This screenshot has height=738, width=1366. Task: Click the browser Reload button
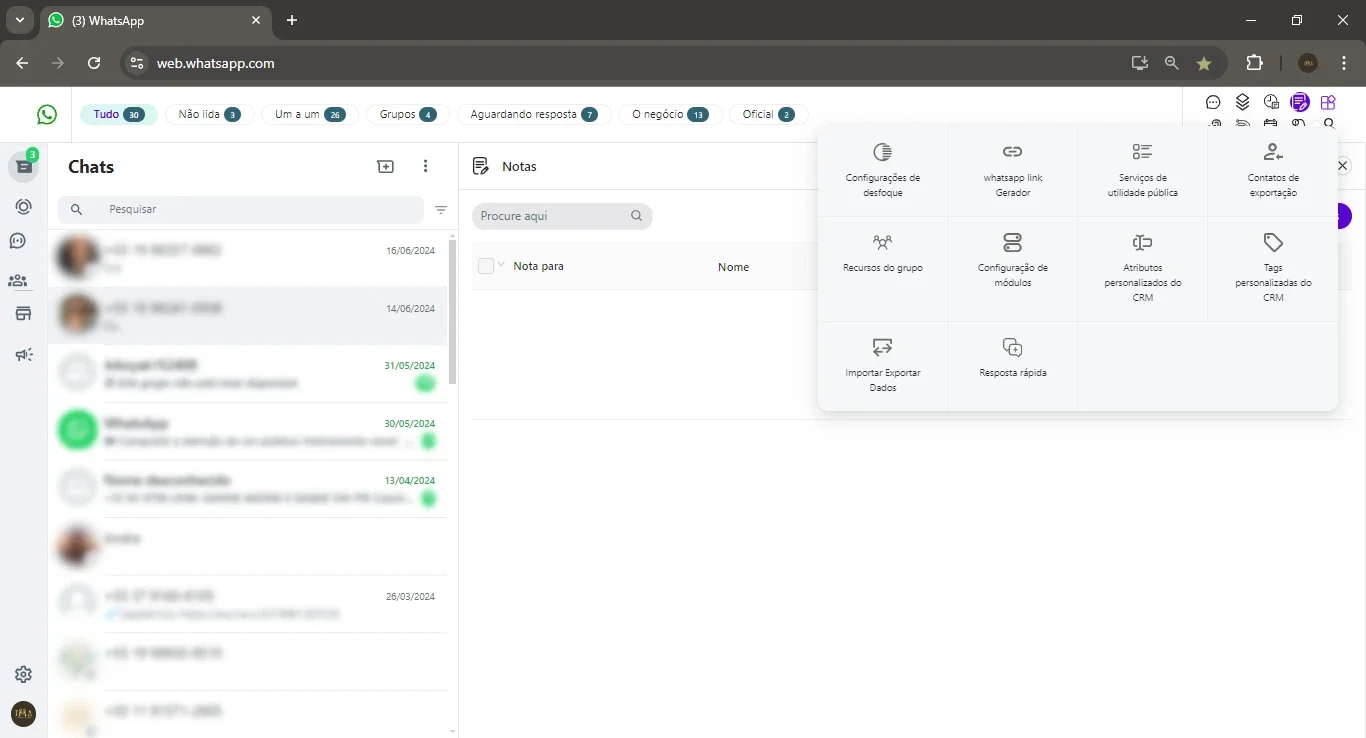pos(94,63)
